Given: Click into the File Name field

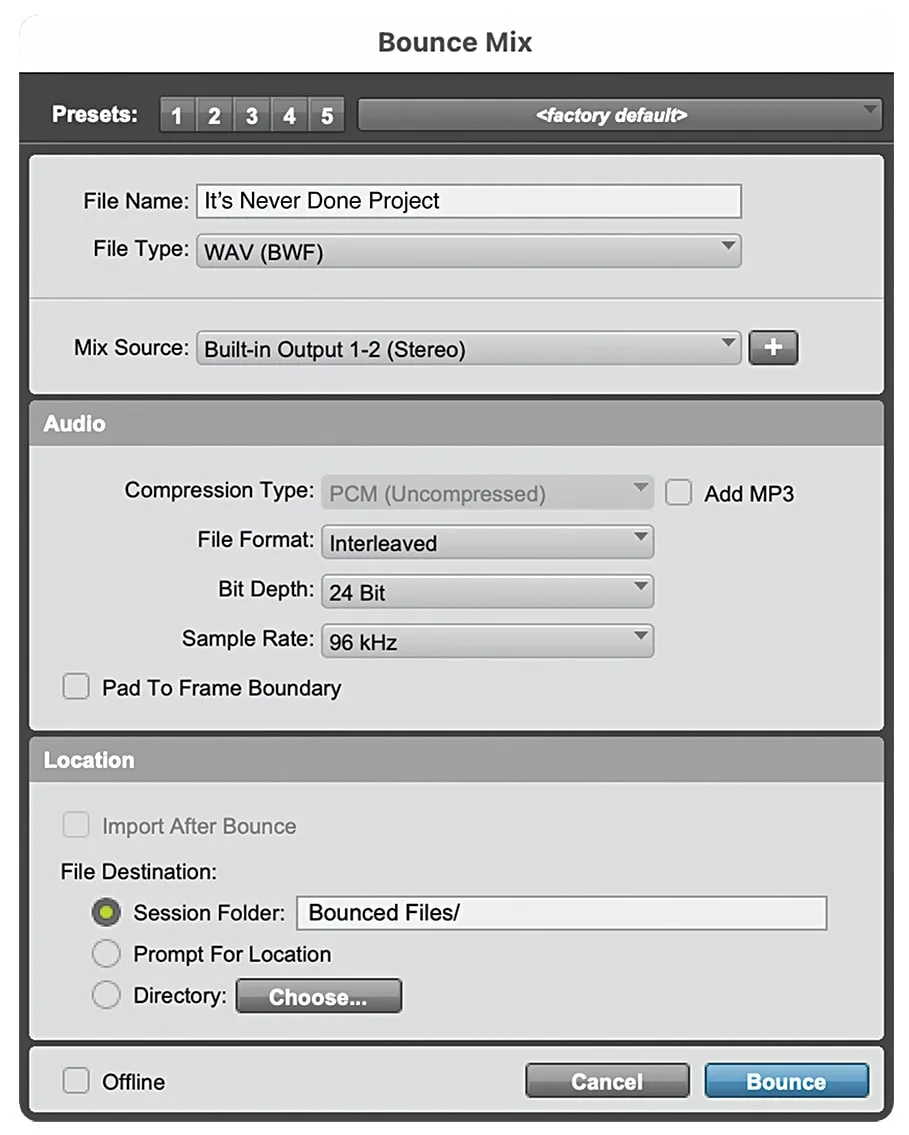Looking at the screenshot, I should point(468,201).
